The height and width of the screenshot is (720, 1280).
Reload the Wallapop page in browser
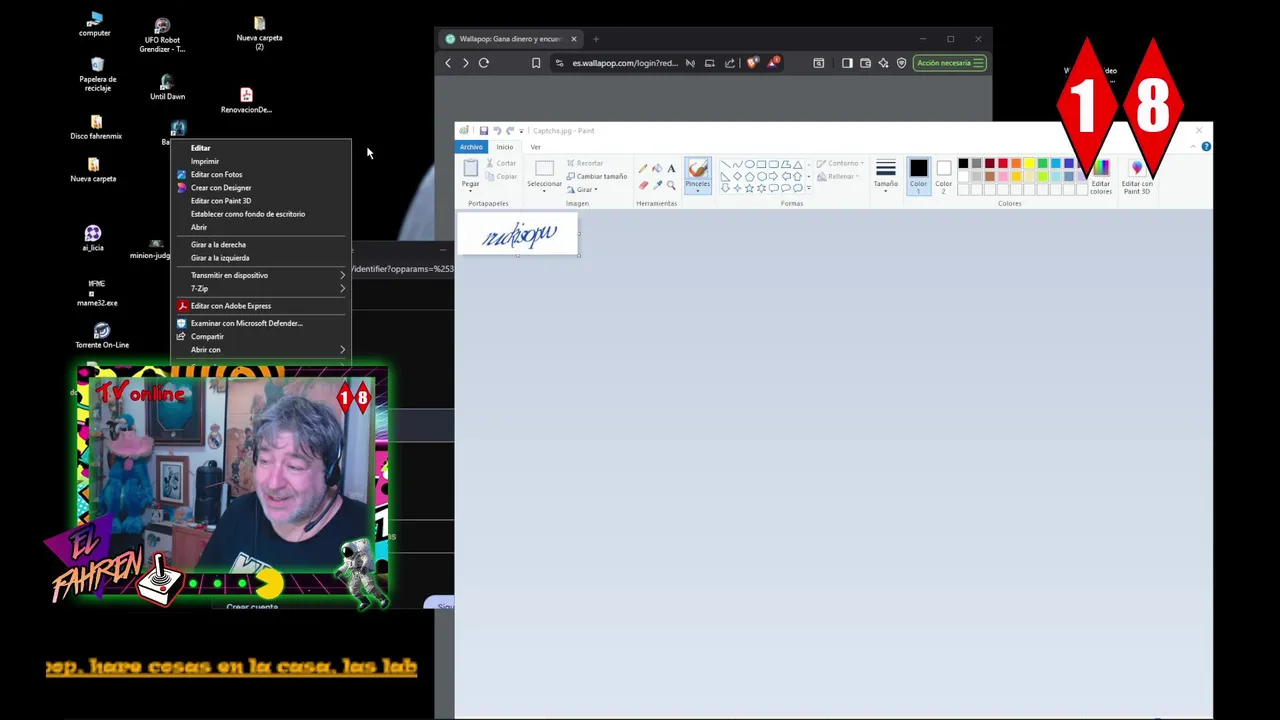pyautogui.click(x=484, y=63)
